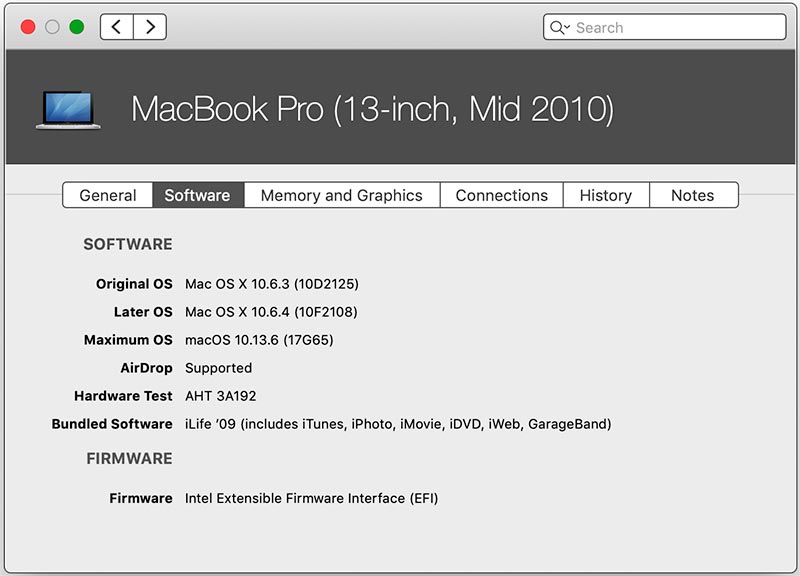This screenshot has width=800, height=576.
Task: Click the 'Firmware' row label
Action: coord(141,498)
